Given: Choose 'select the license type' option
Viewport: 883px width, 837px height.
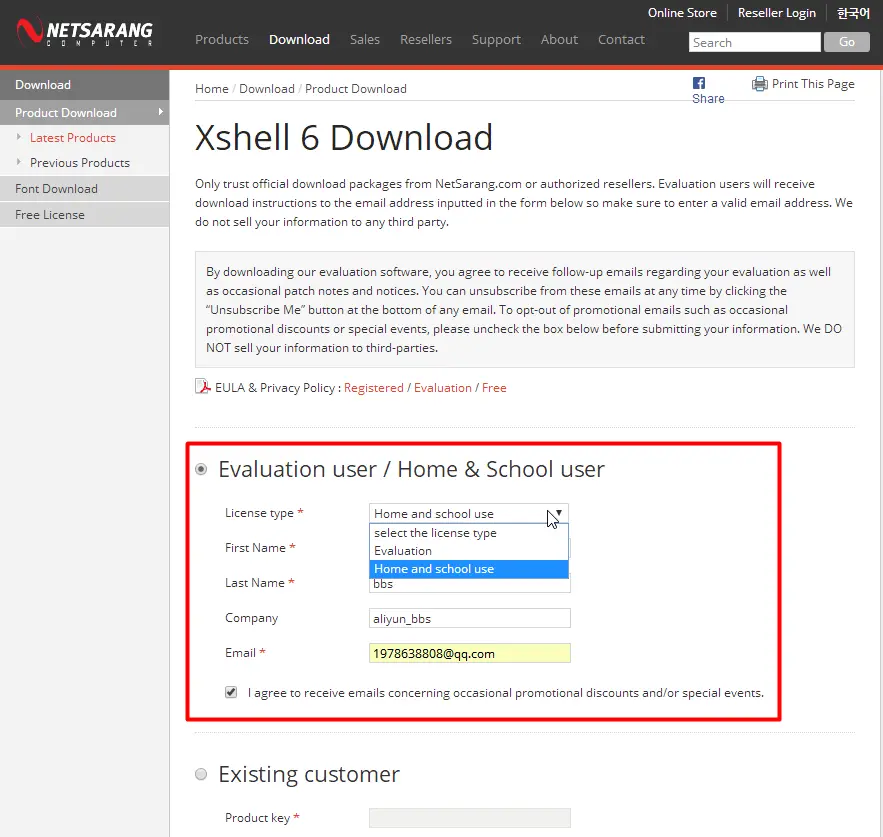Looking at the screenshot, I should pos(469,533).
